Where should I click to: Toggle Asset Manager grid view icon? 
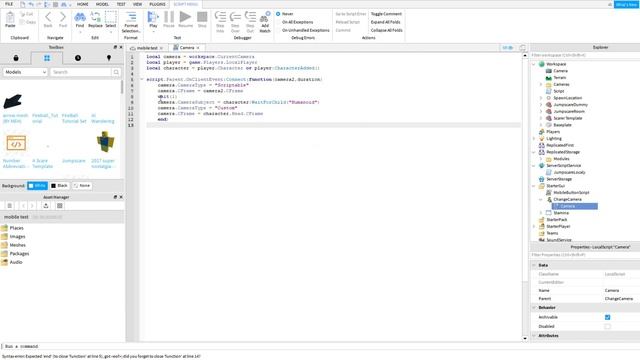pos(60,206)
